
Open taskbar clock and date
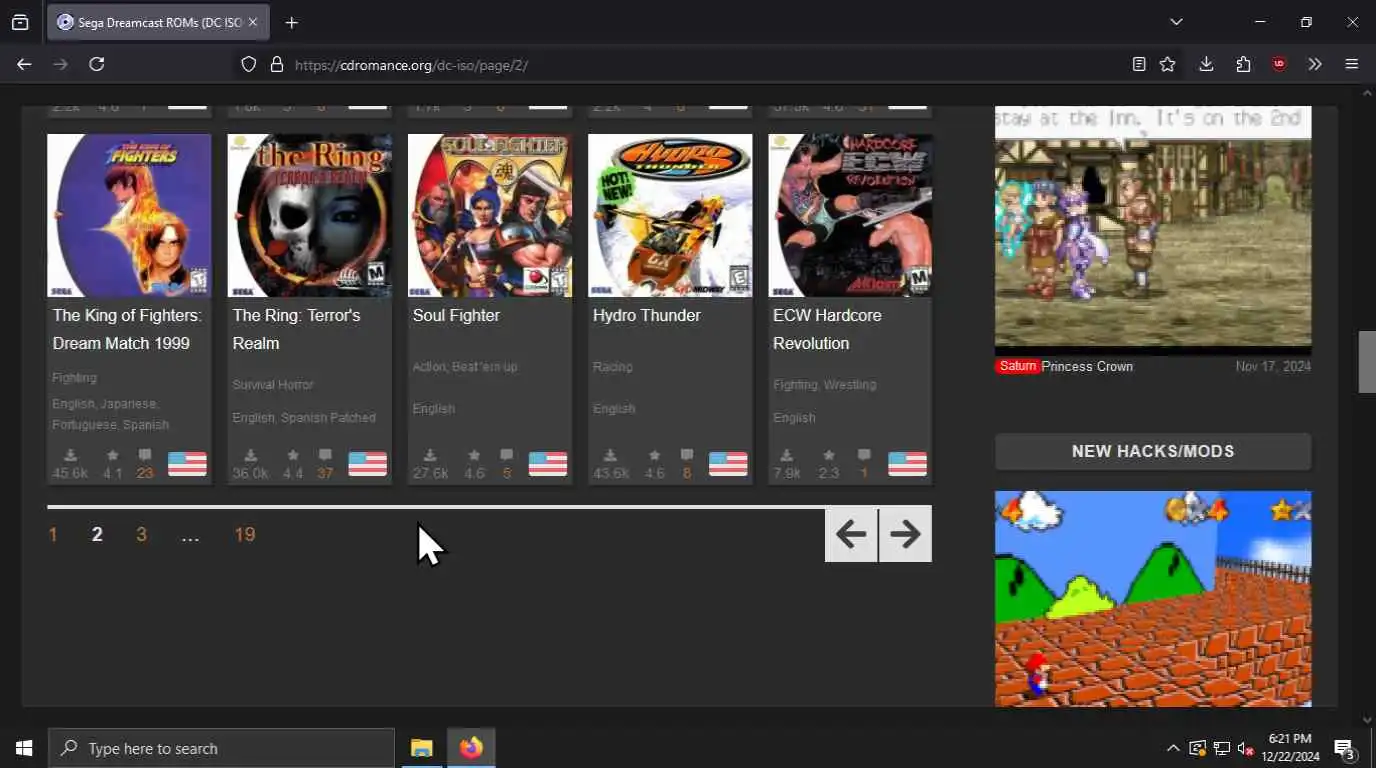[x=1290, y=748]
